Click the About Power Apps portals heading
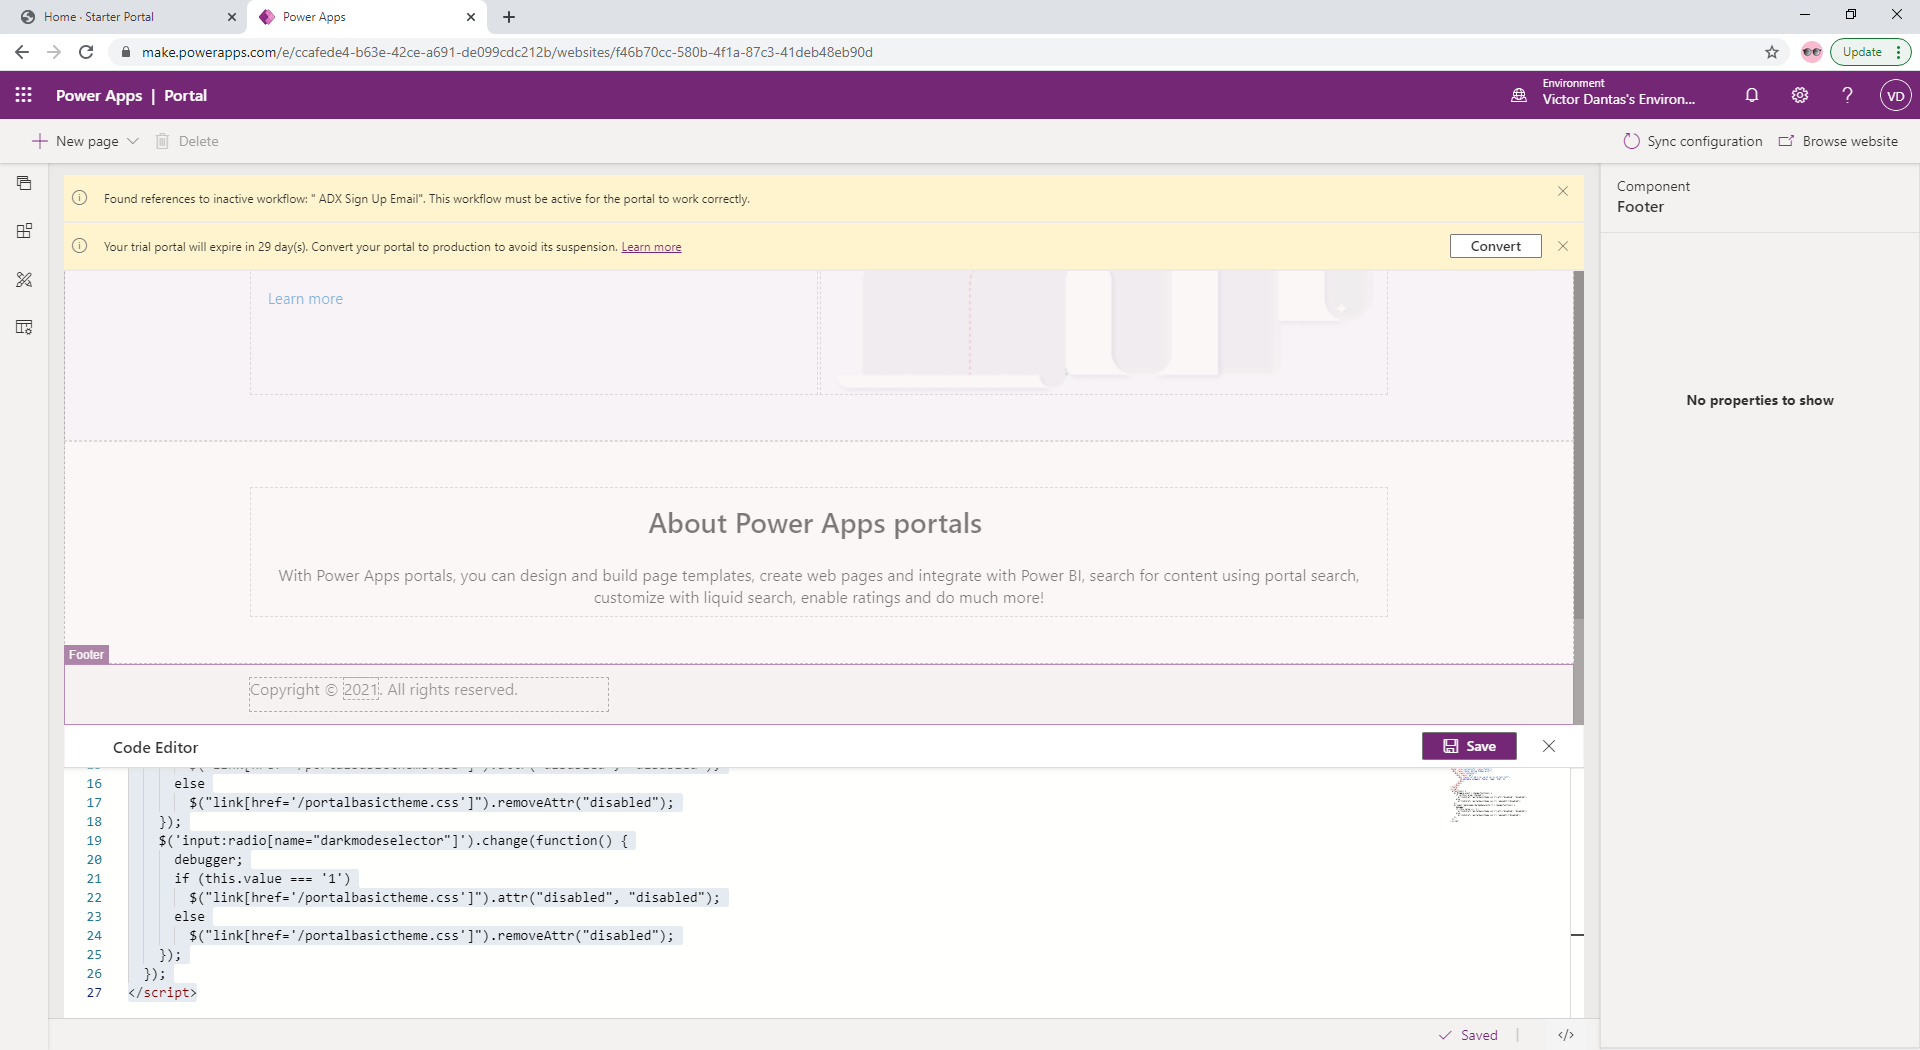 pyautogui.click(x=815, y=524)
